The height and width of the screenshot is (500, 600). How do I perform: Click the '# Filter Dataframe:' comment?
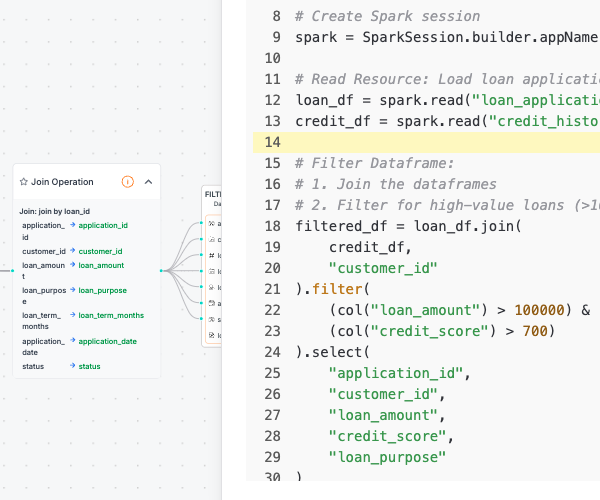(375, 163)
